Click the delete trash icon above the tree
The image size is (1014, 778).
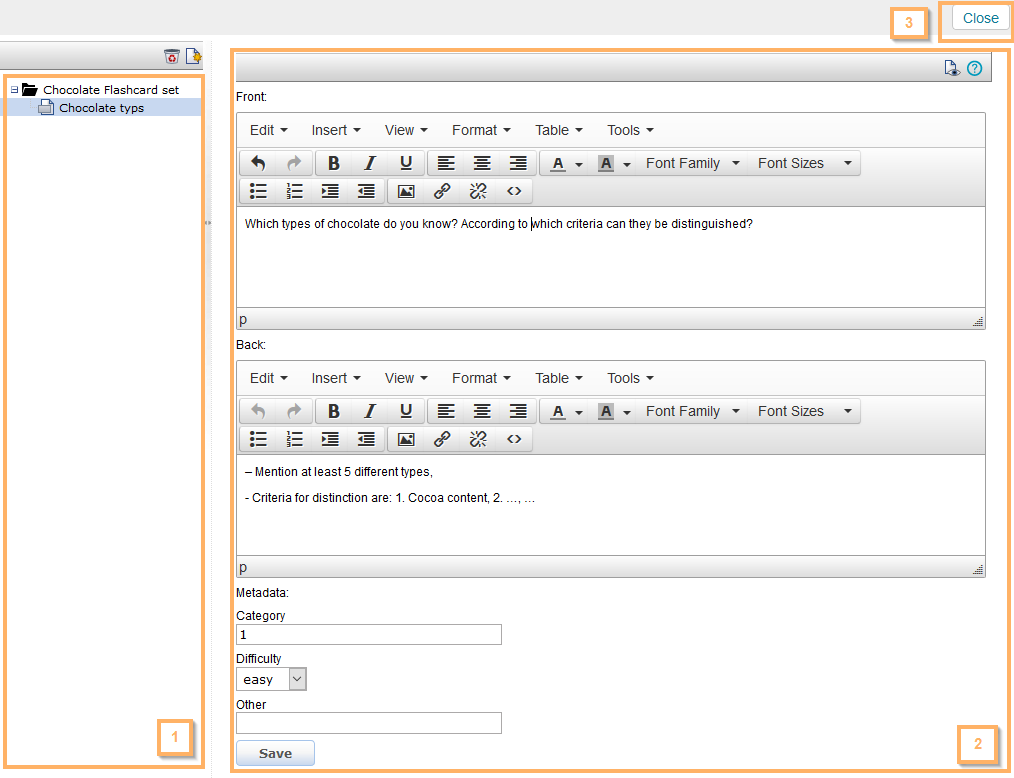point(172,56)
